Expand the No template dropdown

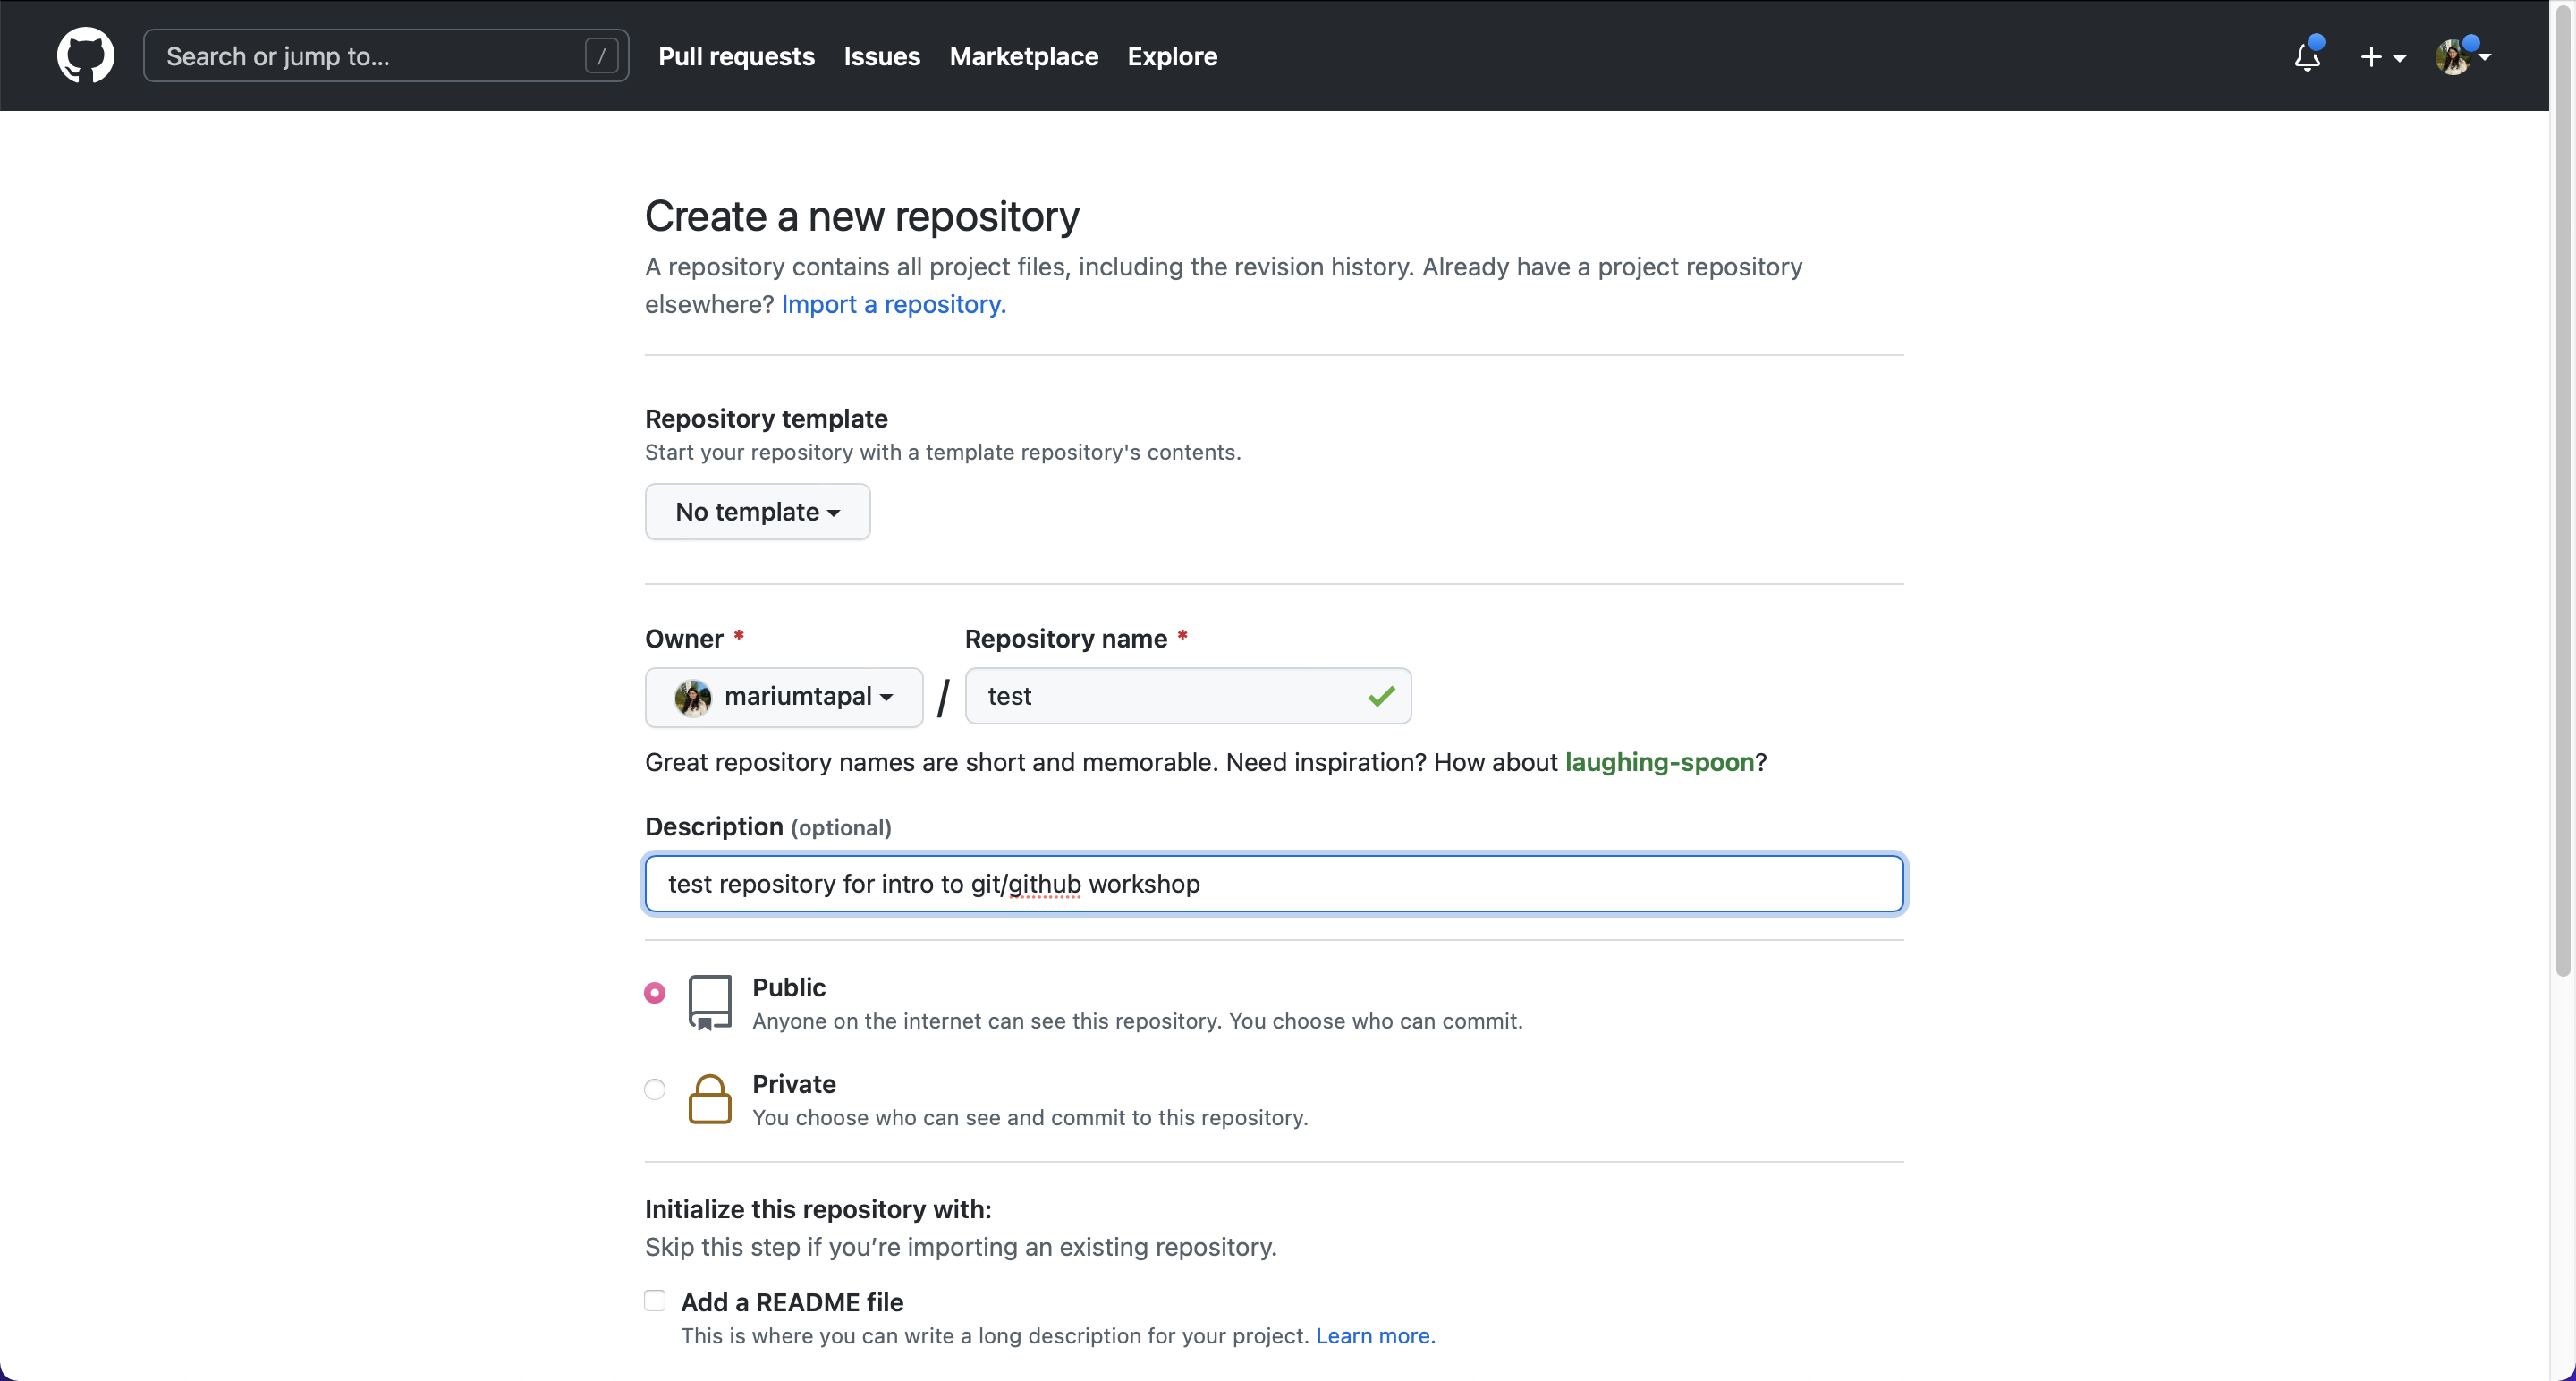[x=758, y=512]
